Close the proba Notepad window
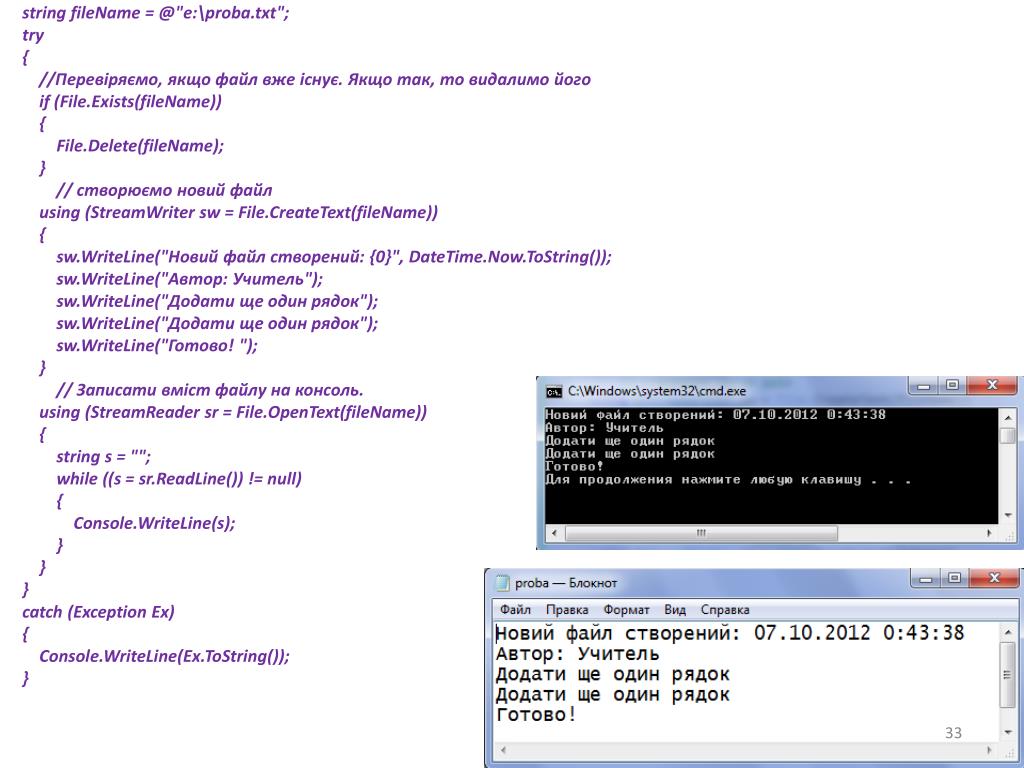 (x=994, y=578)
